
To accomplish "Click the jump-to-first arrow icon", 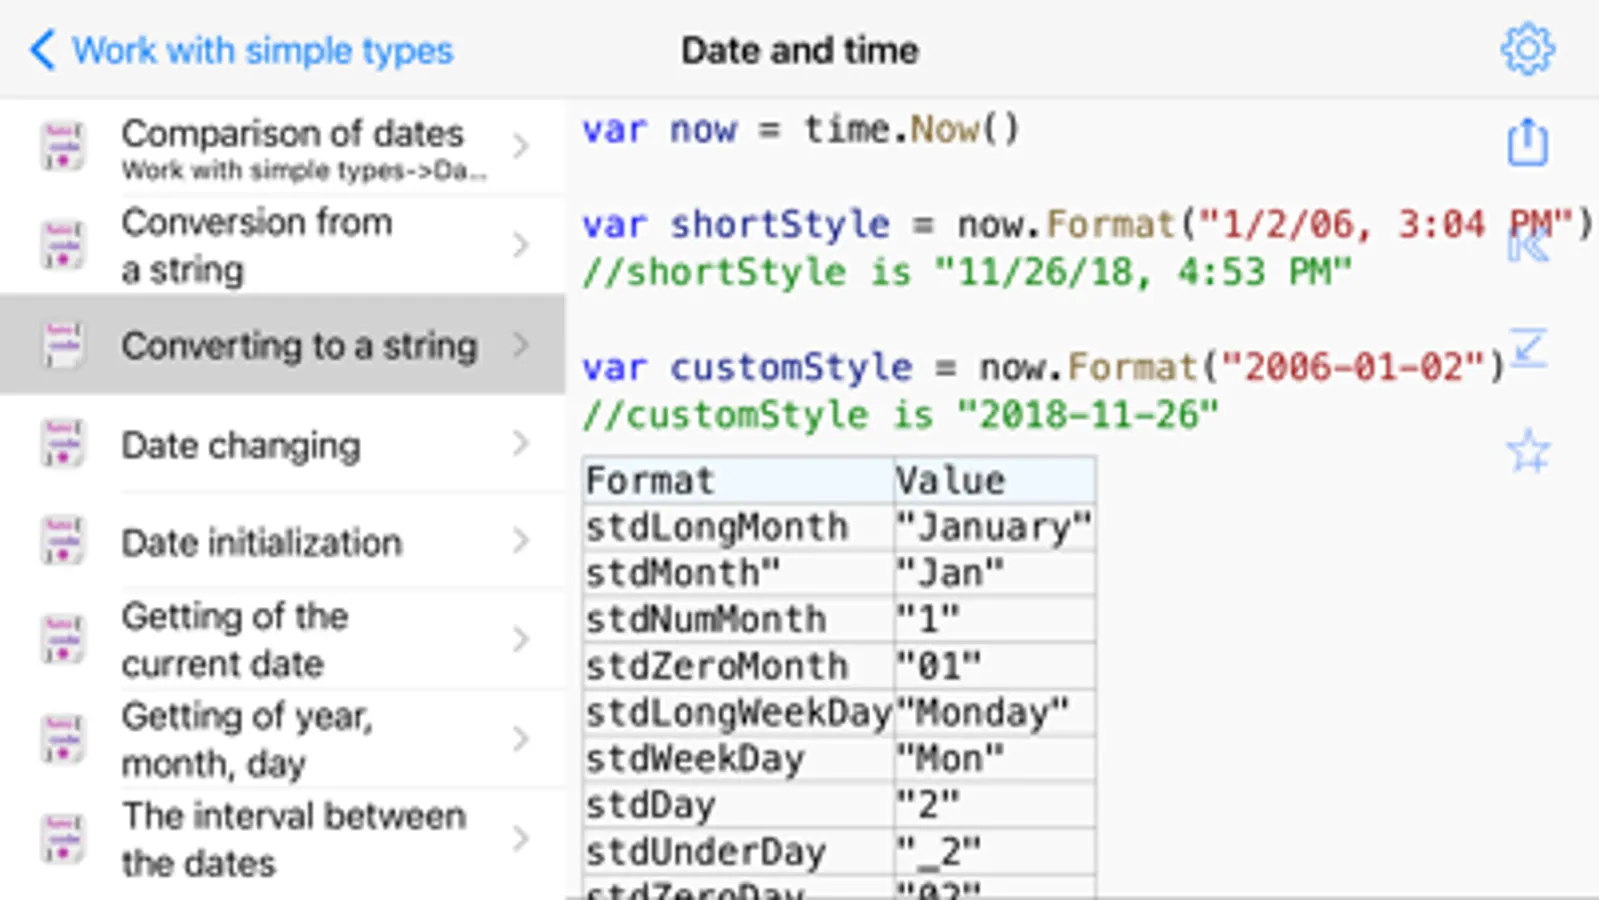I will (1528, 245).
